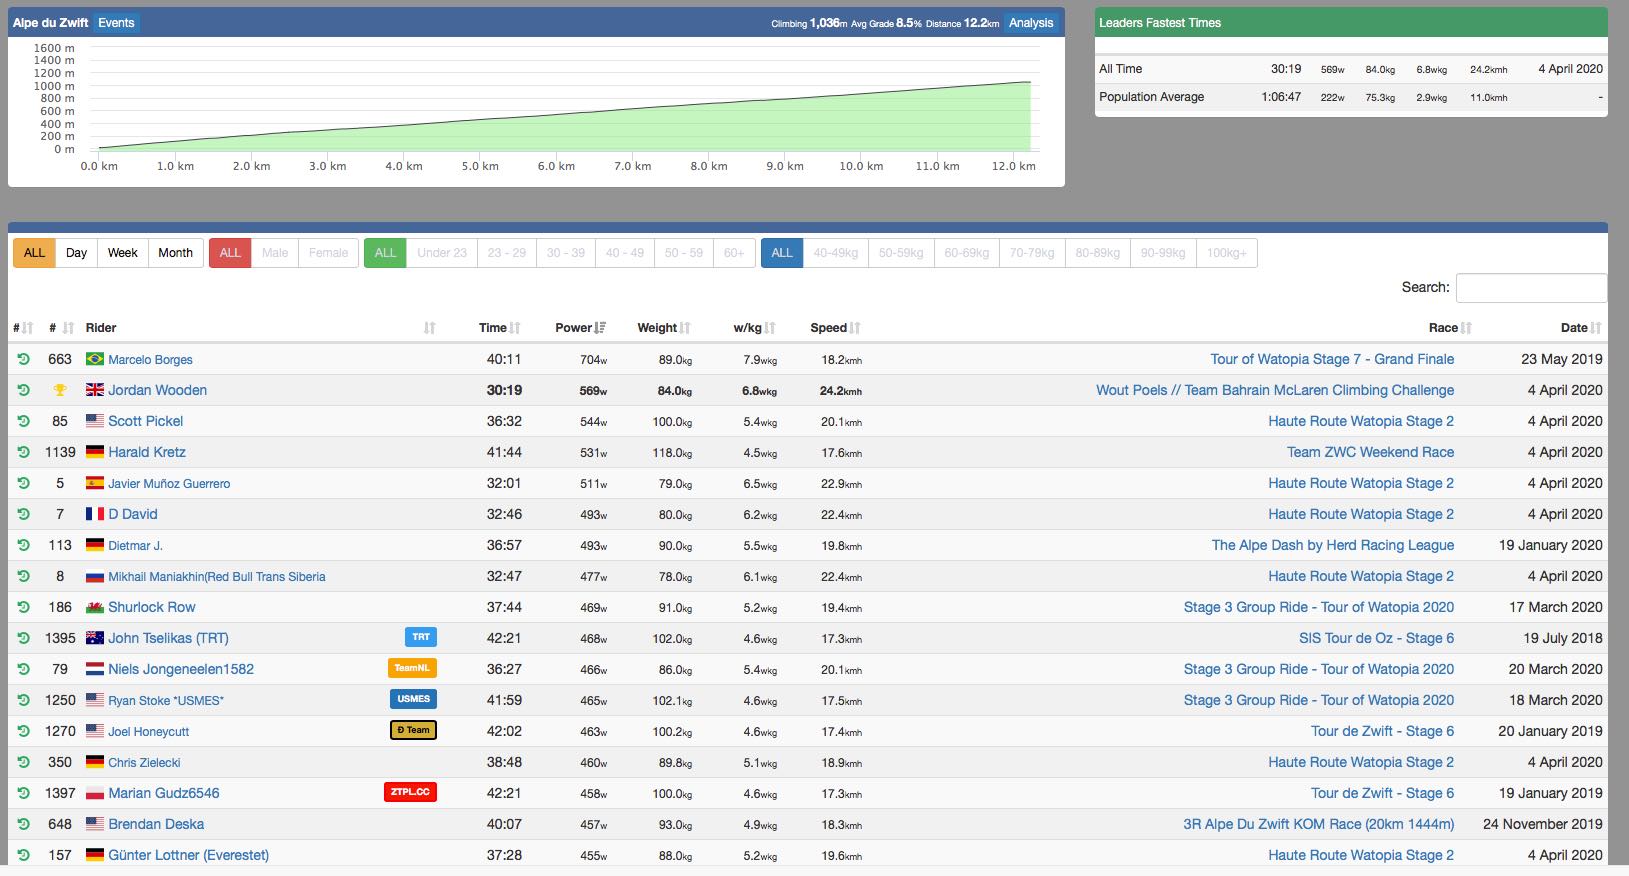Viewport: 1629px width, 876px height.
Task: Filter by 100kg+ weight class
Action: click(1227, 253)
